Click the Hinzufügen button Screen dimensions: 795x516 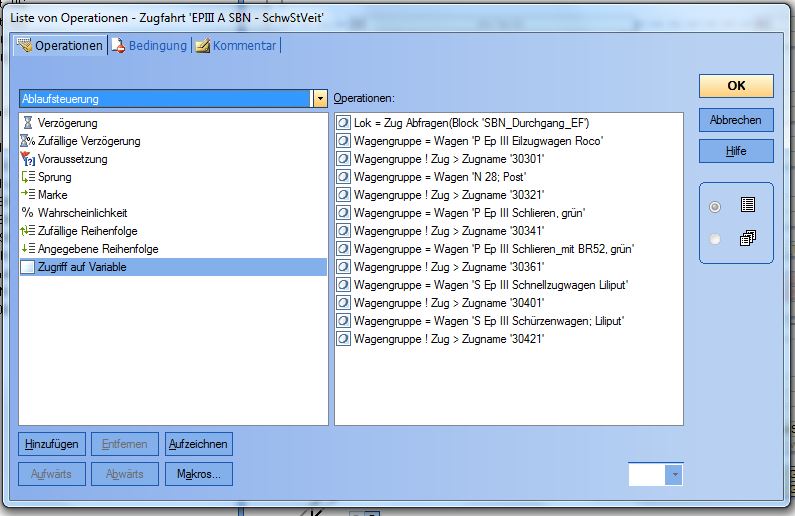51,444
